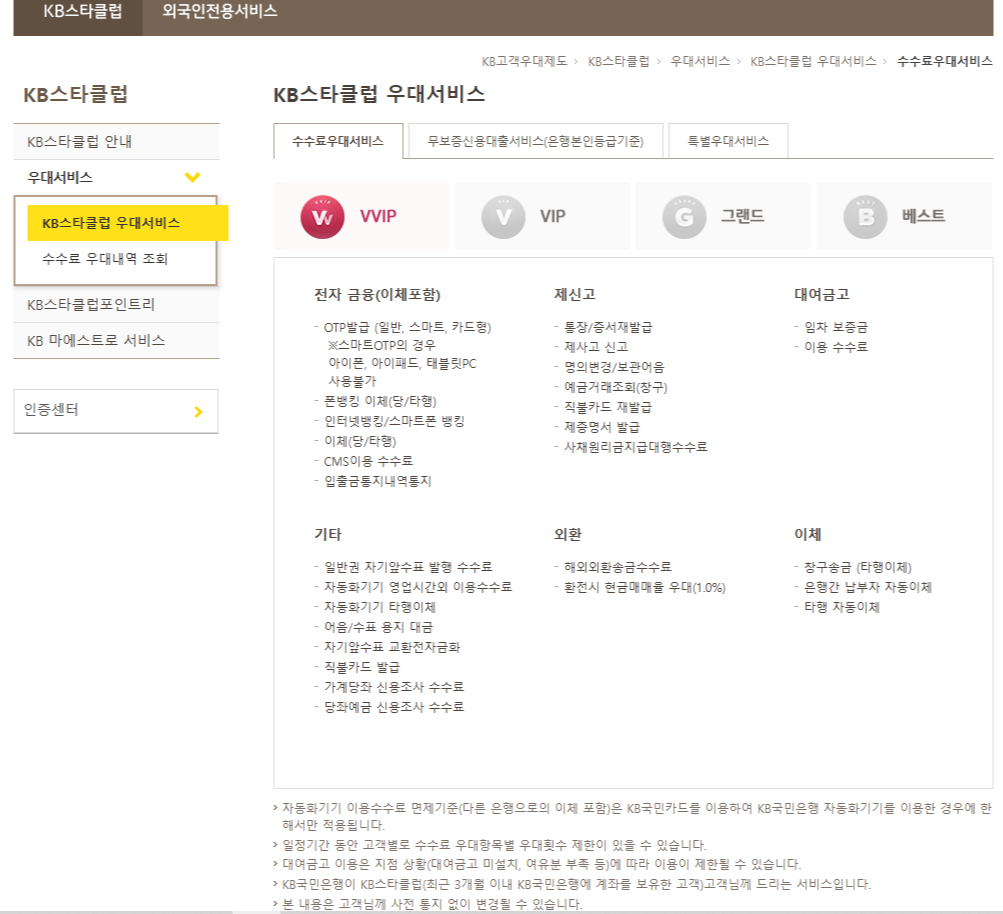Open the 인증센터 link box

[x=116, y=411]
